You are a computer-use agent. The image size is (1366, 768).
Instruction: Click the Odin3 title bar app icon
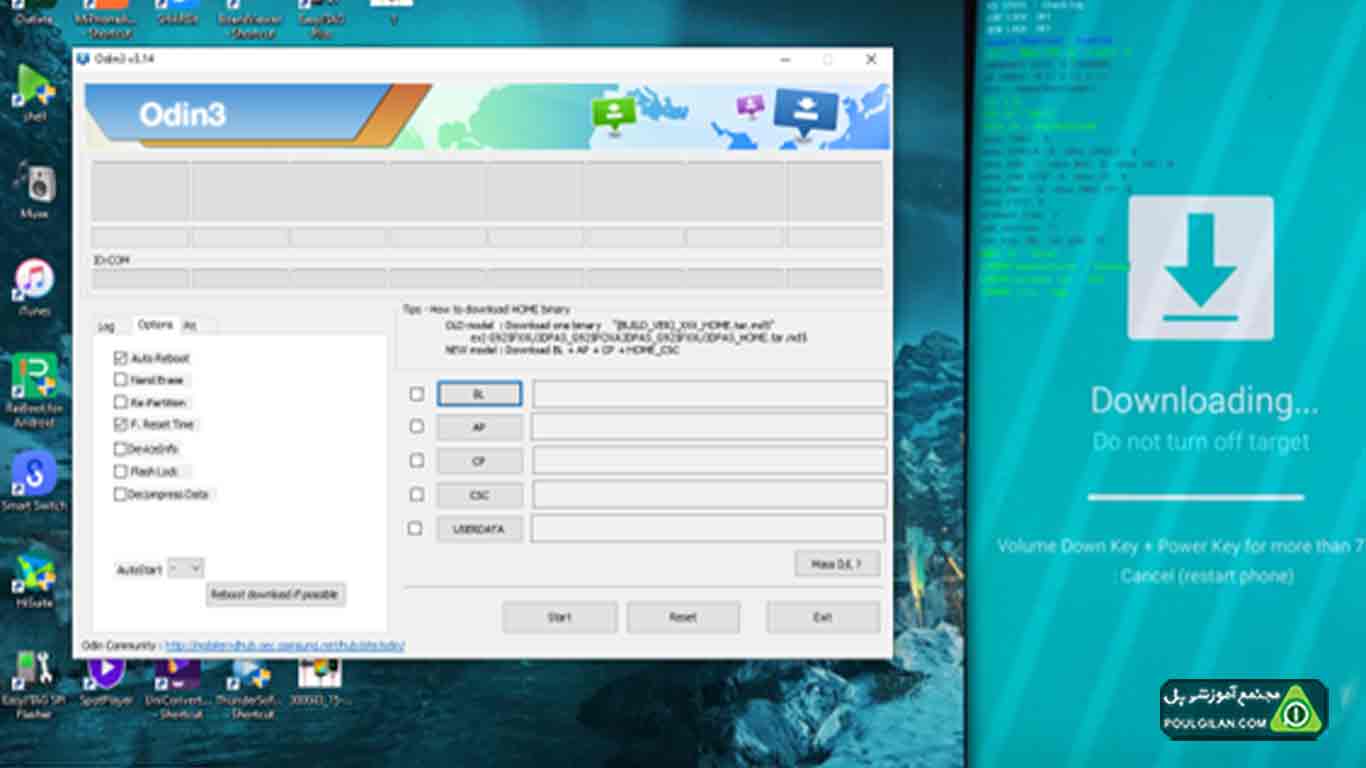(84, 59)
